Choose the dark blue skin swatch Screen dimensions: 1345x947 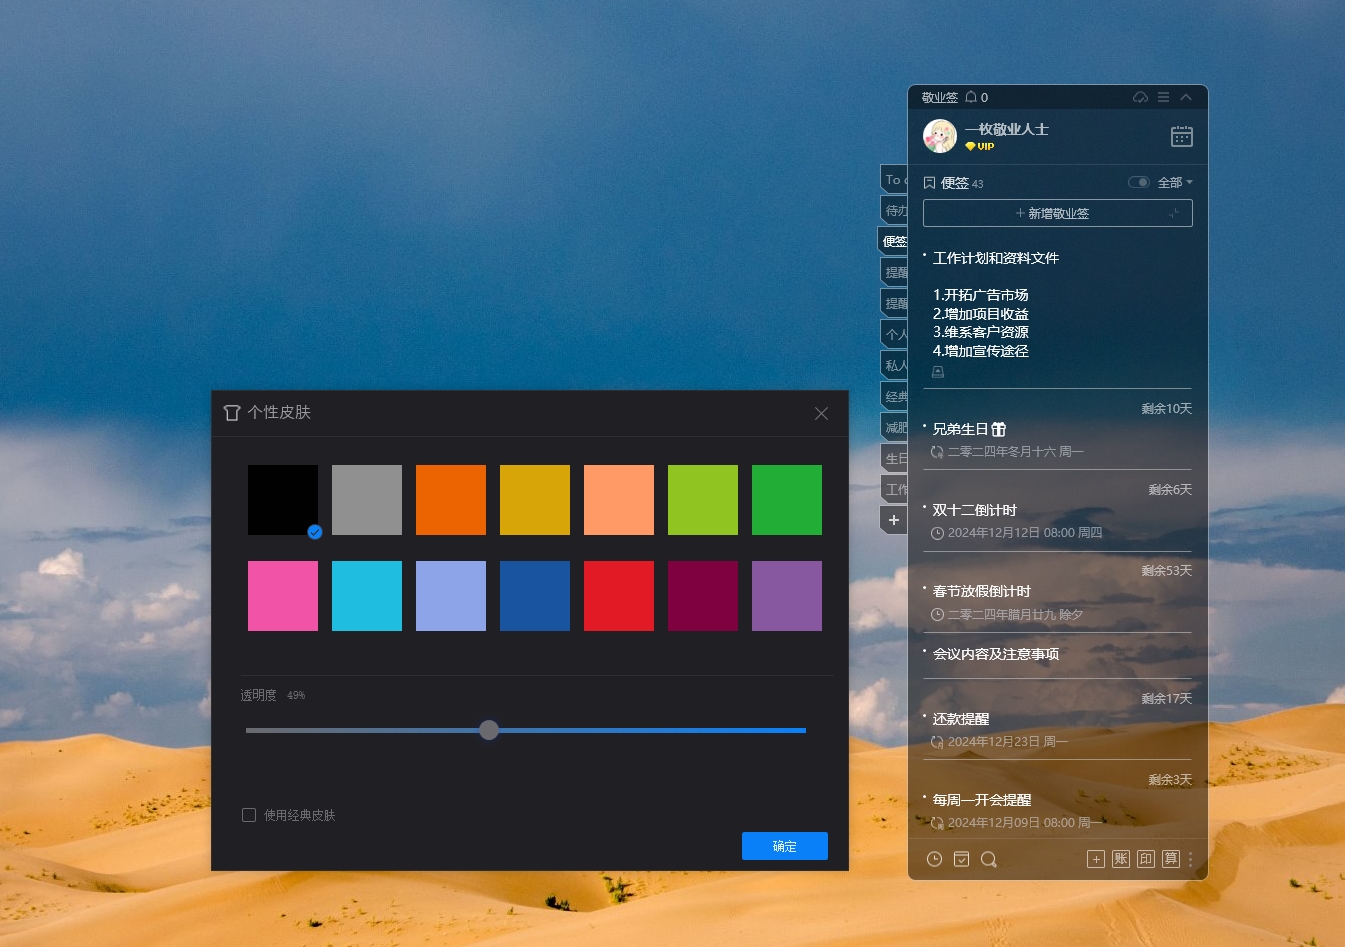535,596
